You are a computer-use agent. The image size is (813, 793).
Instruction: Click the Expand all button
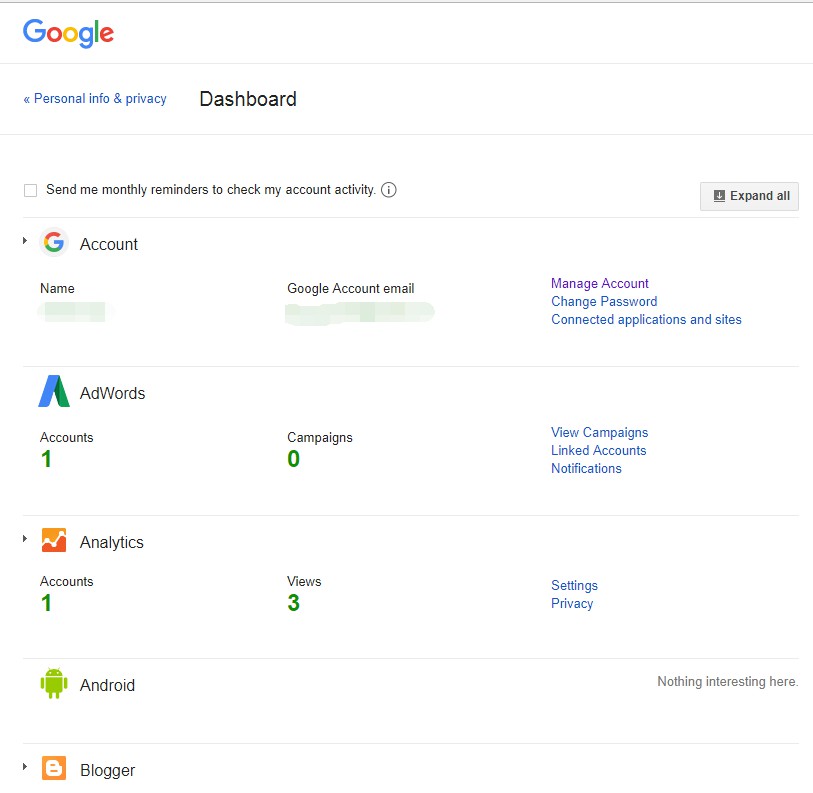[x=749, y=196]
